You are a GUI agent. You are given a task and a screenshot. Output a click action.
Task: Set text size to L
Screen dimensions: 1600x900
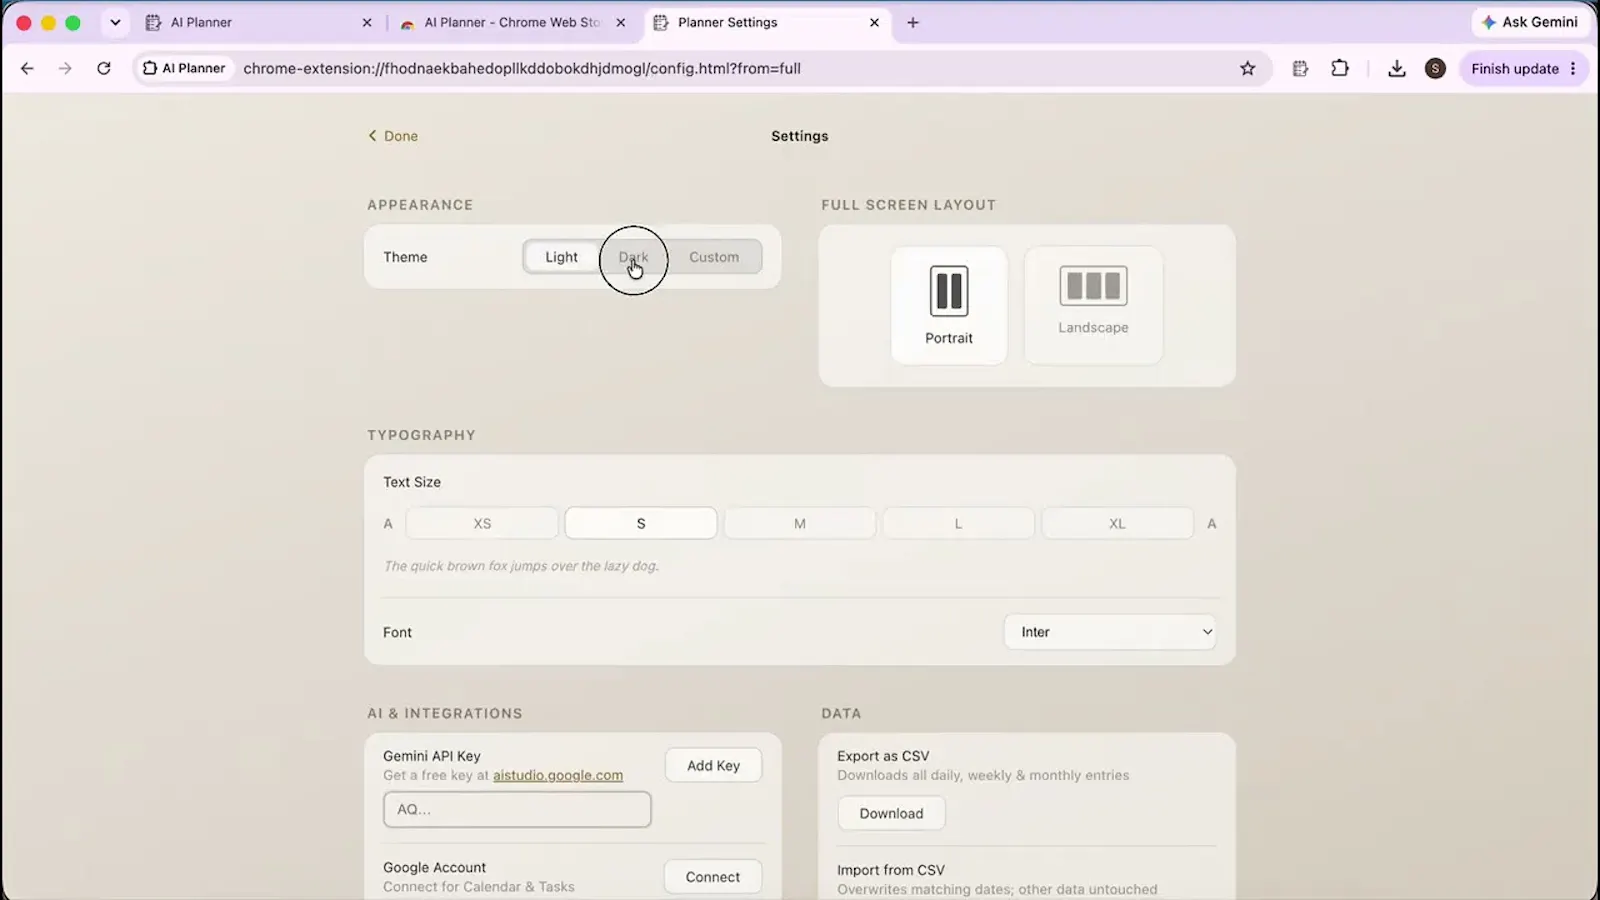(x=958, y=523)
